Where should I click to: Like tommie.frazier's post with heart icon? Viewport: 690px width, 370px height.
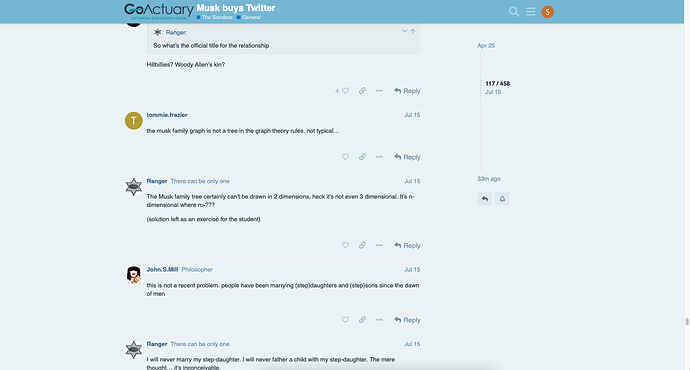[345, 157]
